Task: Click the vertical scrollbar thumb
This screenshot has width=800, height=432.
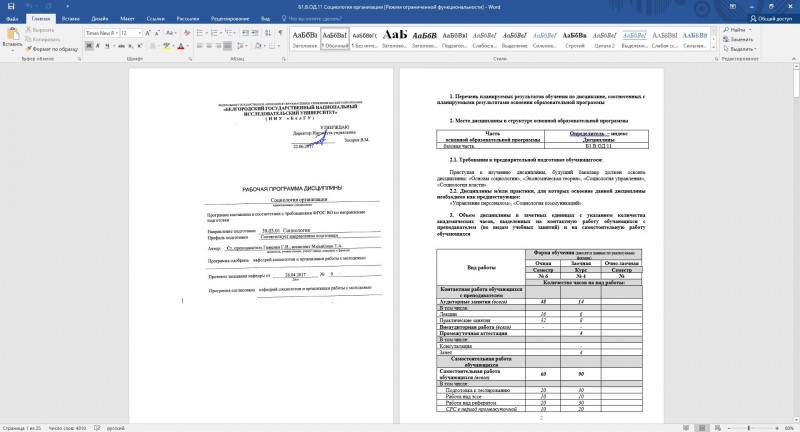Action: tap(796, 82)
